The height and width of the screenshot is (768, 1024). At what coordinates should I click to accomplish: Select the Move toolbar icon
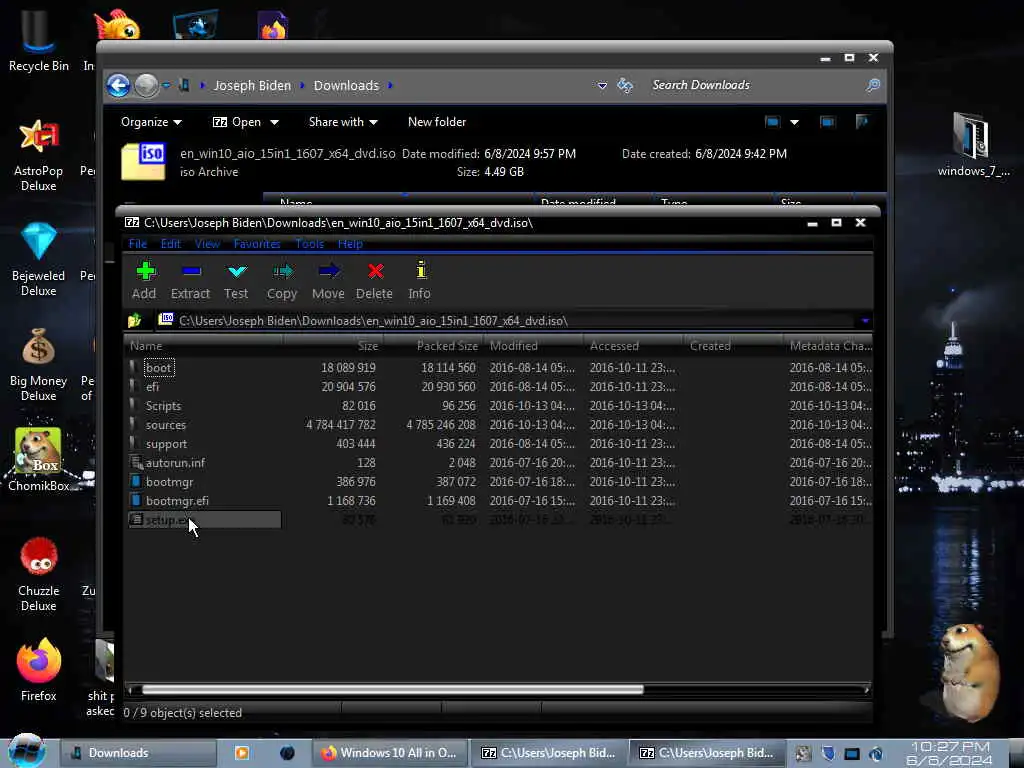point(328,280)
